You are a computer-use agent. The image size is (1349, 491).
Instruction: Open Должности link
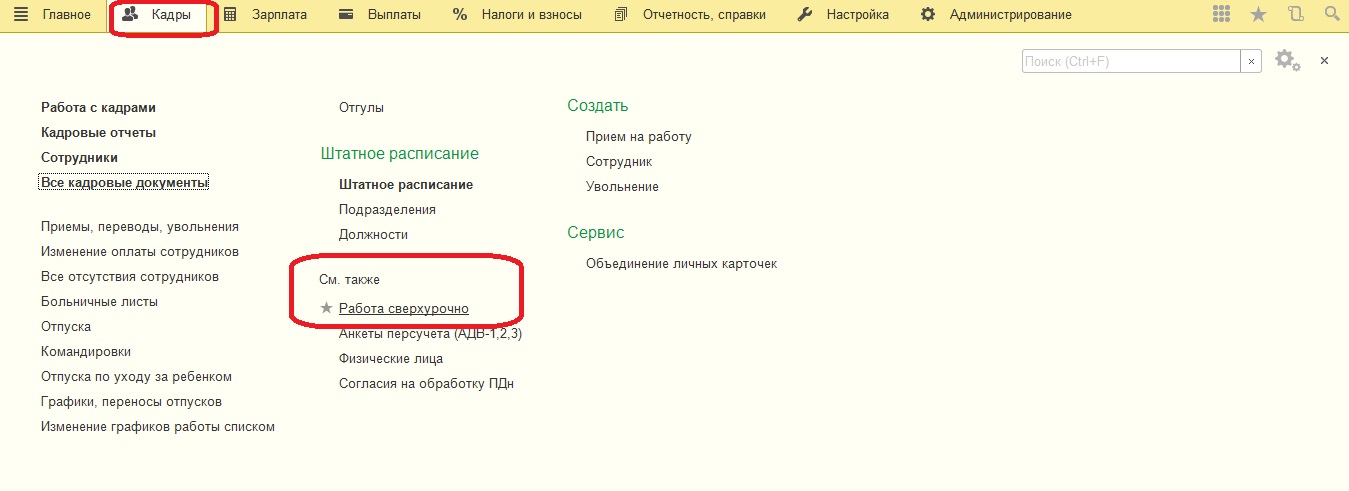(x=373, y=235)
